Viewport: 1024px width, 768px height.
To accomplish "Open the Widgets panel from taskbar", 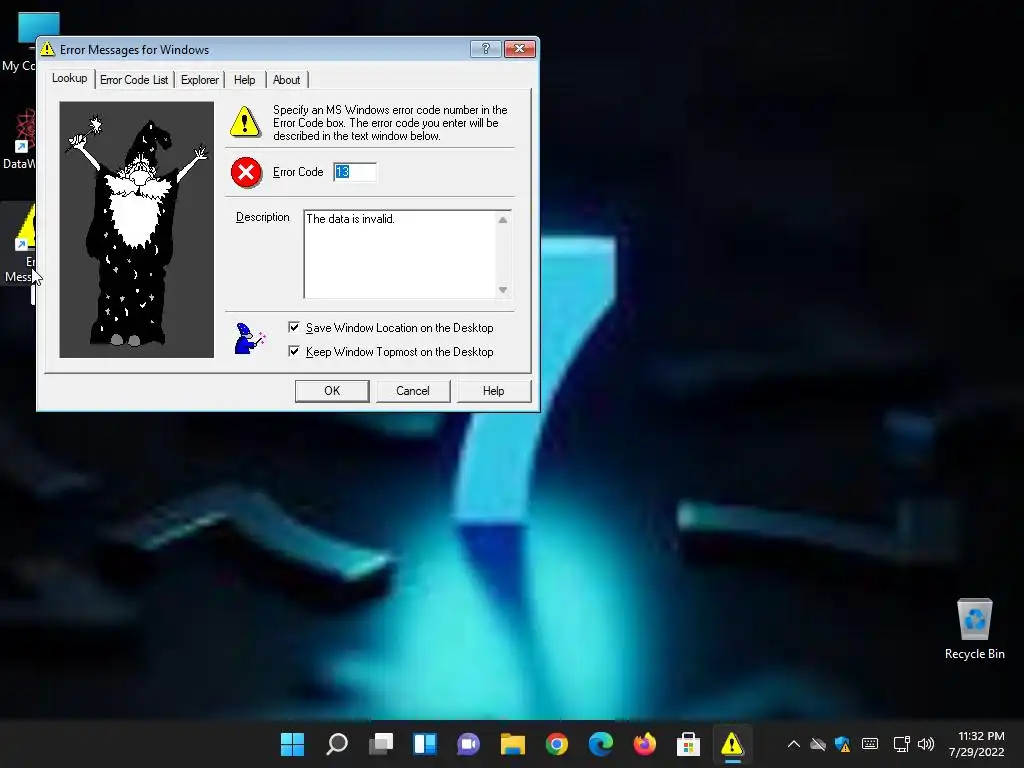I will [424, 744].
